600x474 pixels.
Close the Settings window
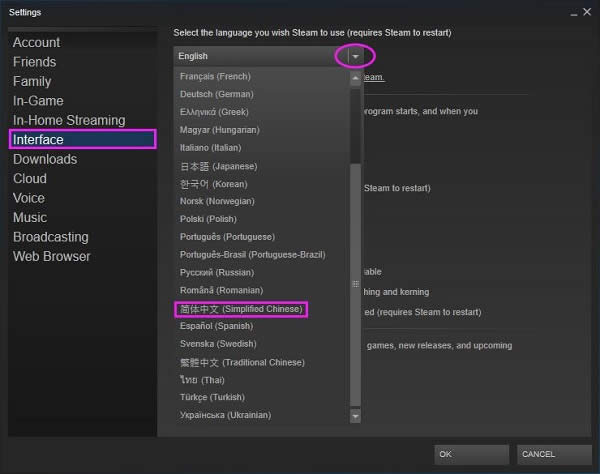pyautogui.click(x=586, y=12)
